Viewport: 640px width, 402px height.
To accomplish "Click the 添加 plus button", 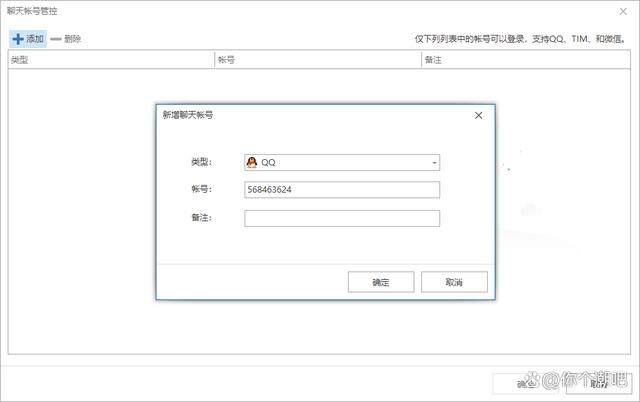I will tap(28, 39).
